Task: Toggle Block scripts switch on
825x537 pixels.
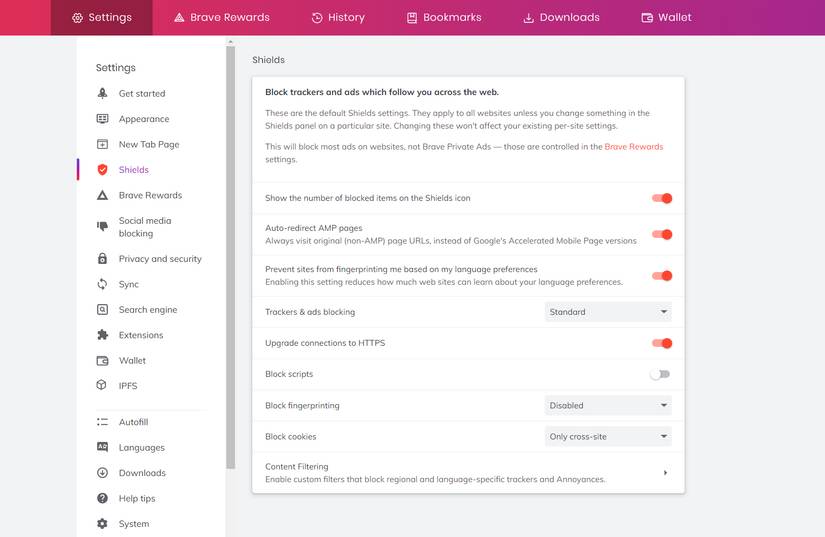Action: [660, 374]
